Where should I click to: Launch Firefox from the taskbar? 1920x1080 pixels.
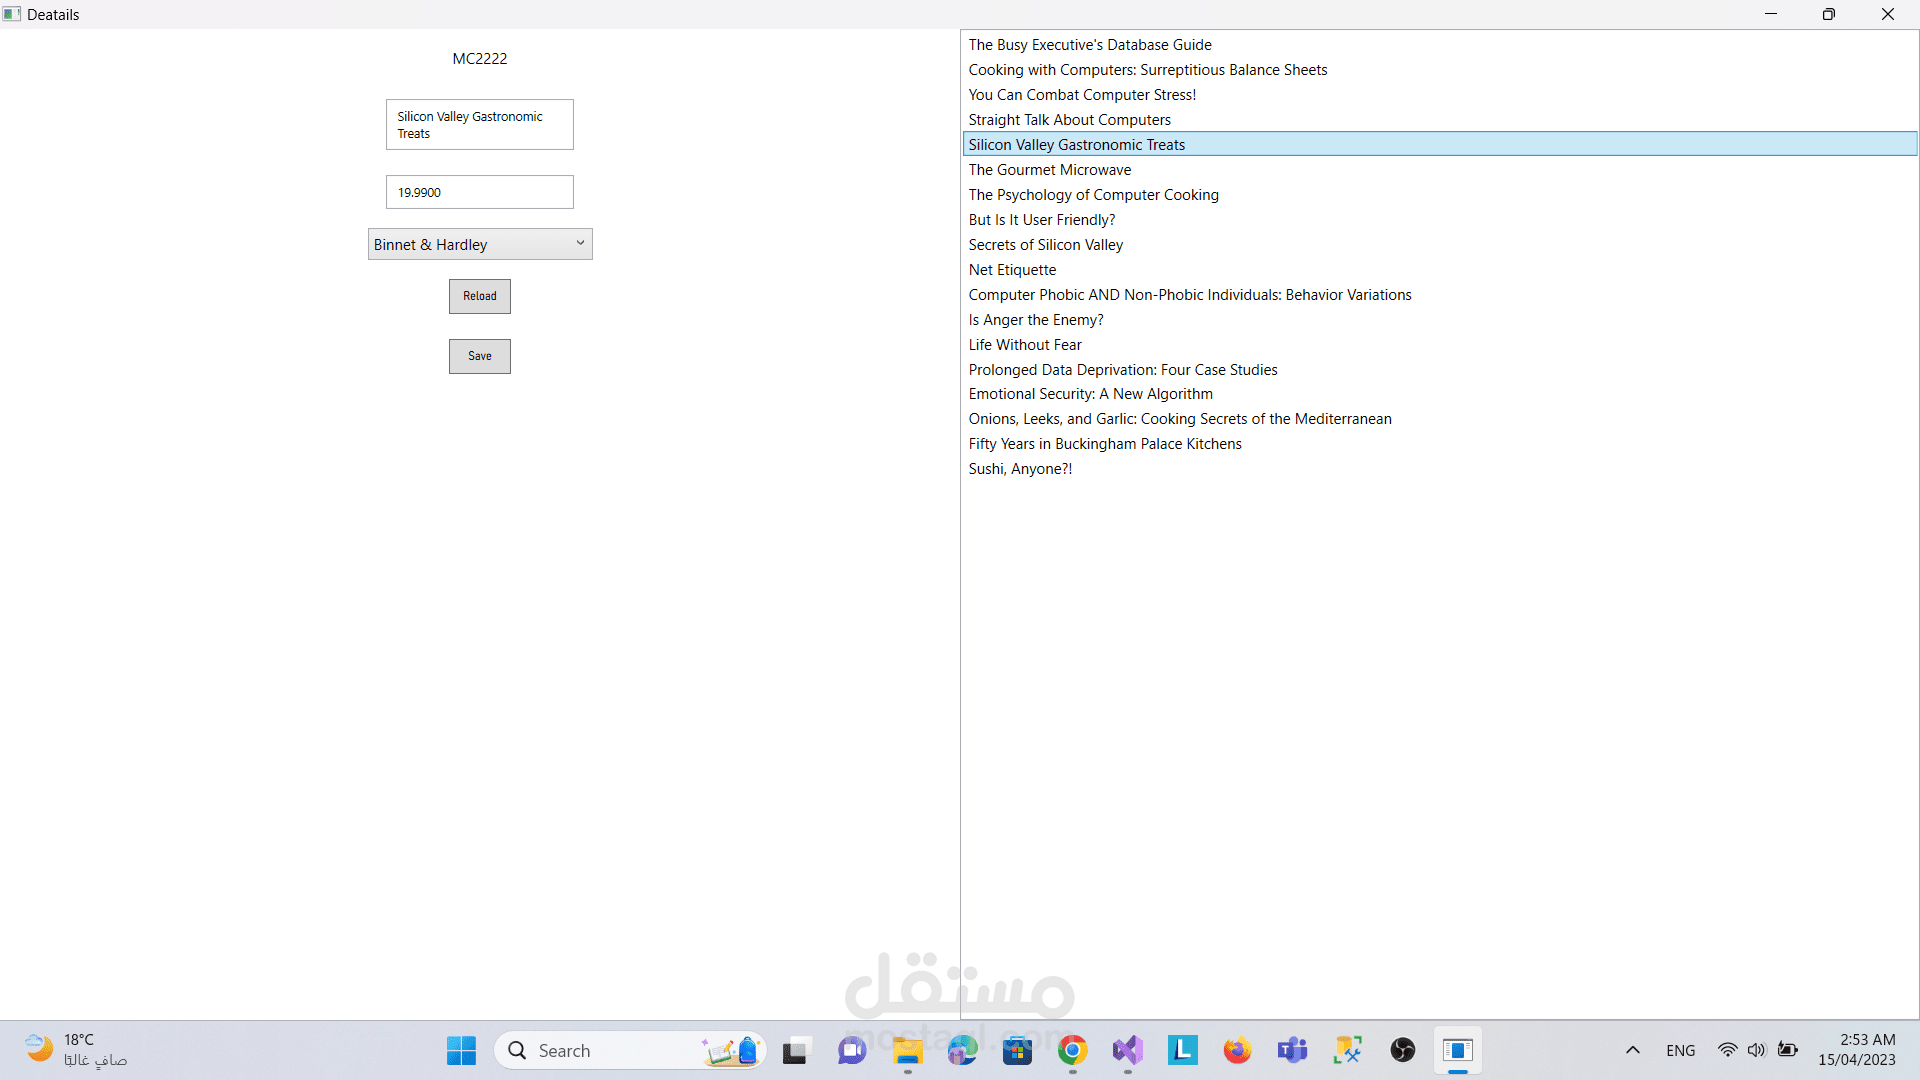1237,1050
